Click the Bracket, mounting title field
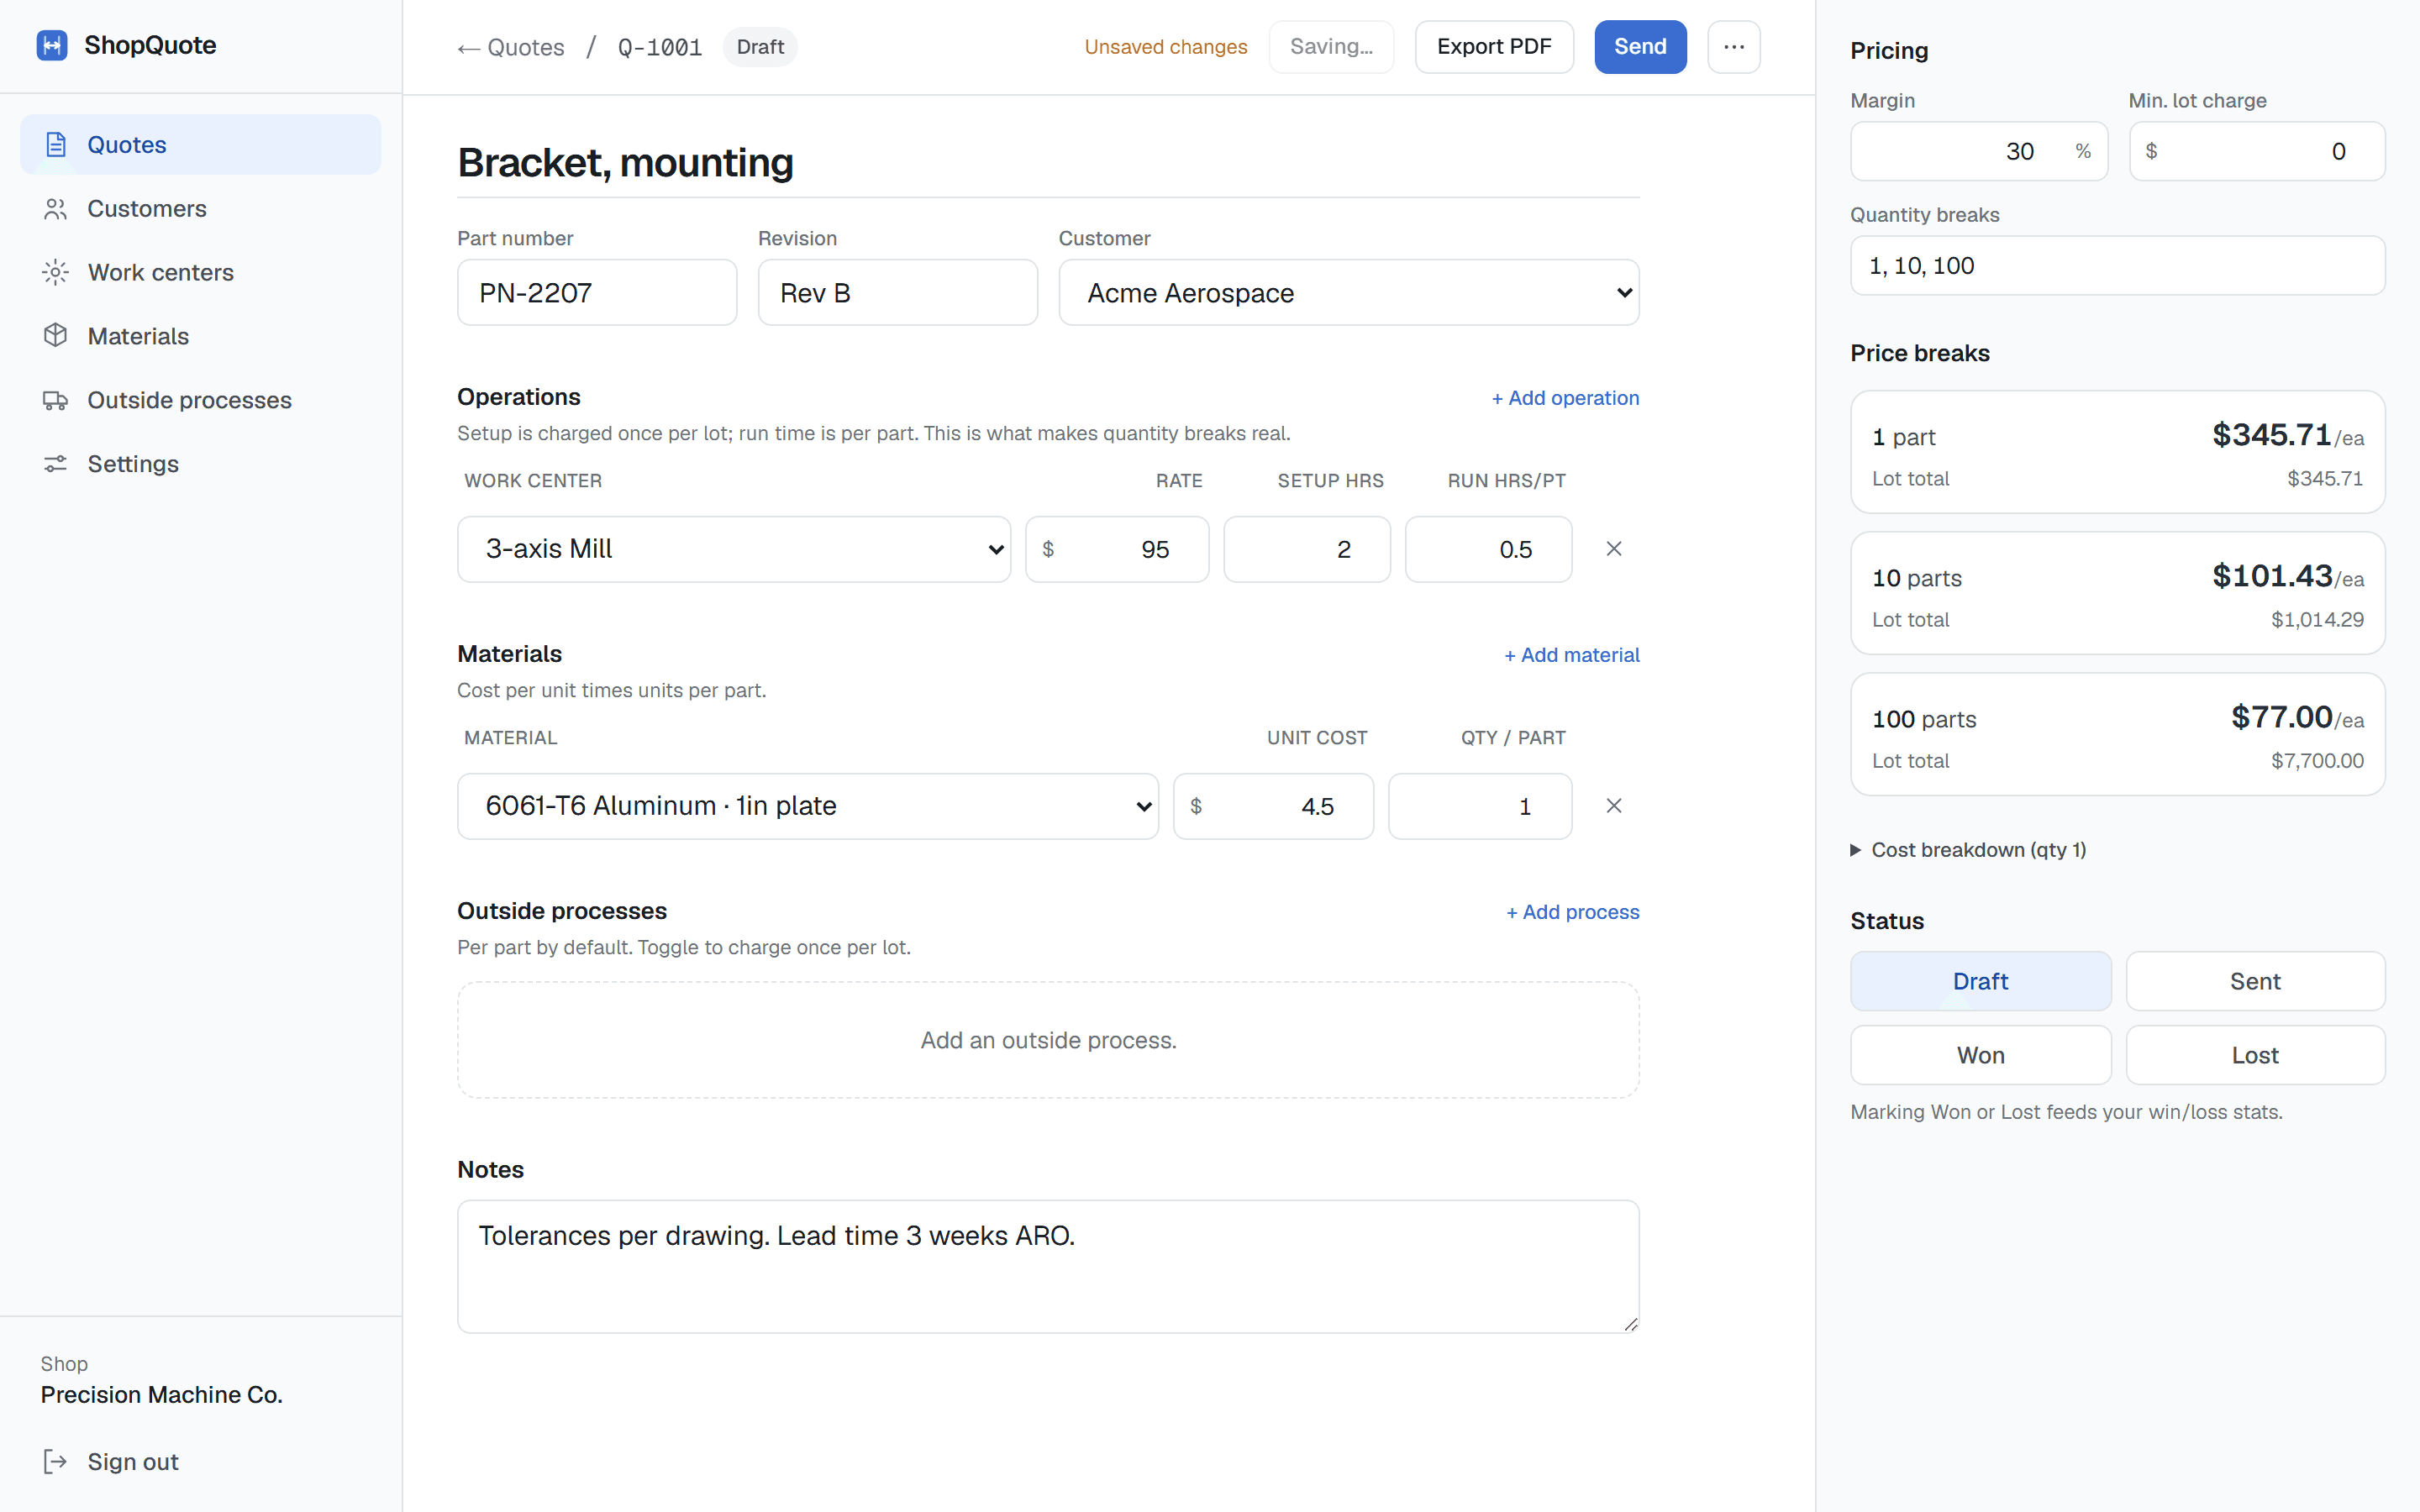This screenshot has width=2420, height=1512. point(1048,163)
